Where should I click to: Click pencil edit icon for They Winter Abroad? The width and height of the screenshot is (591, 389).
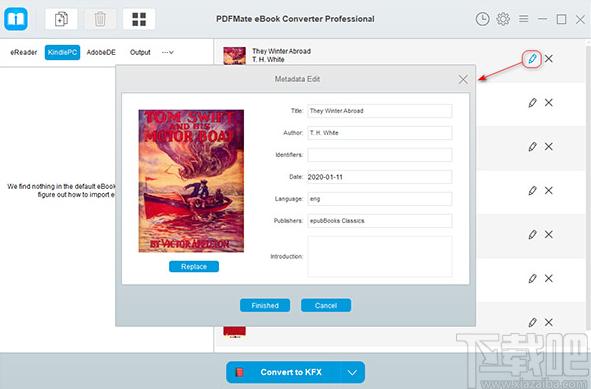[532, 59]
